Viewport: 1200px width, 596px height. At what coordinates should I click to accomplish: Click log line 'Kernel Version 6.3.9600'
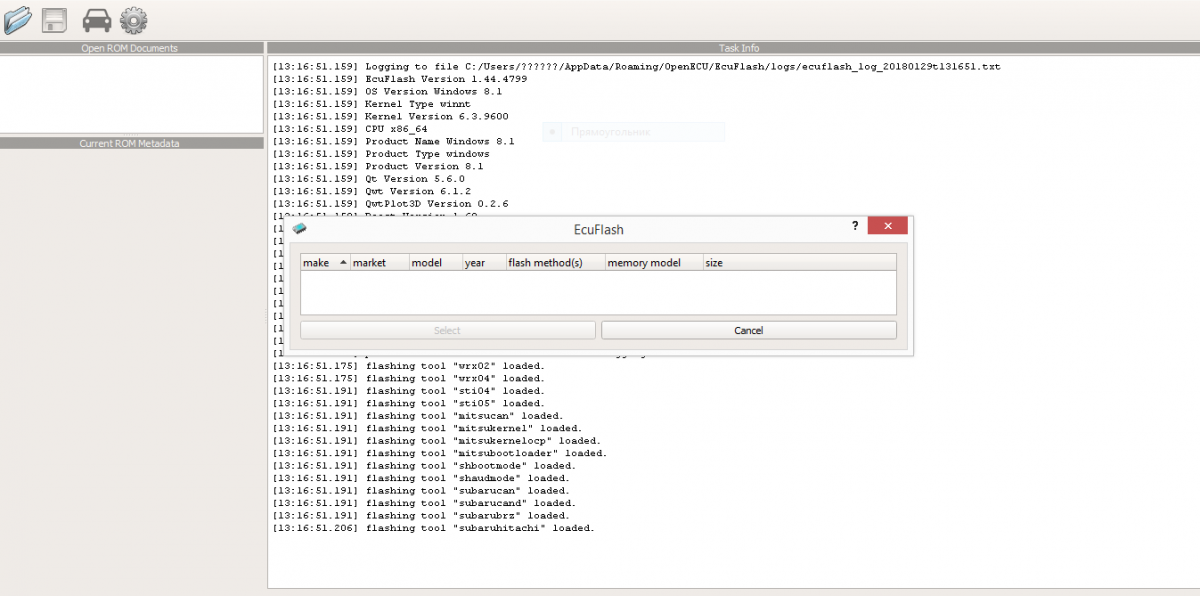tap(390, 116)
